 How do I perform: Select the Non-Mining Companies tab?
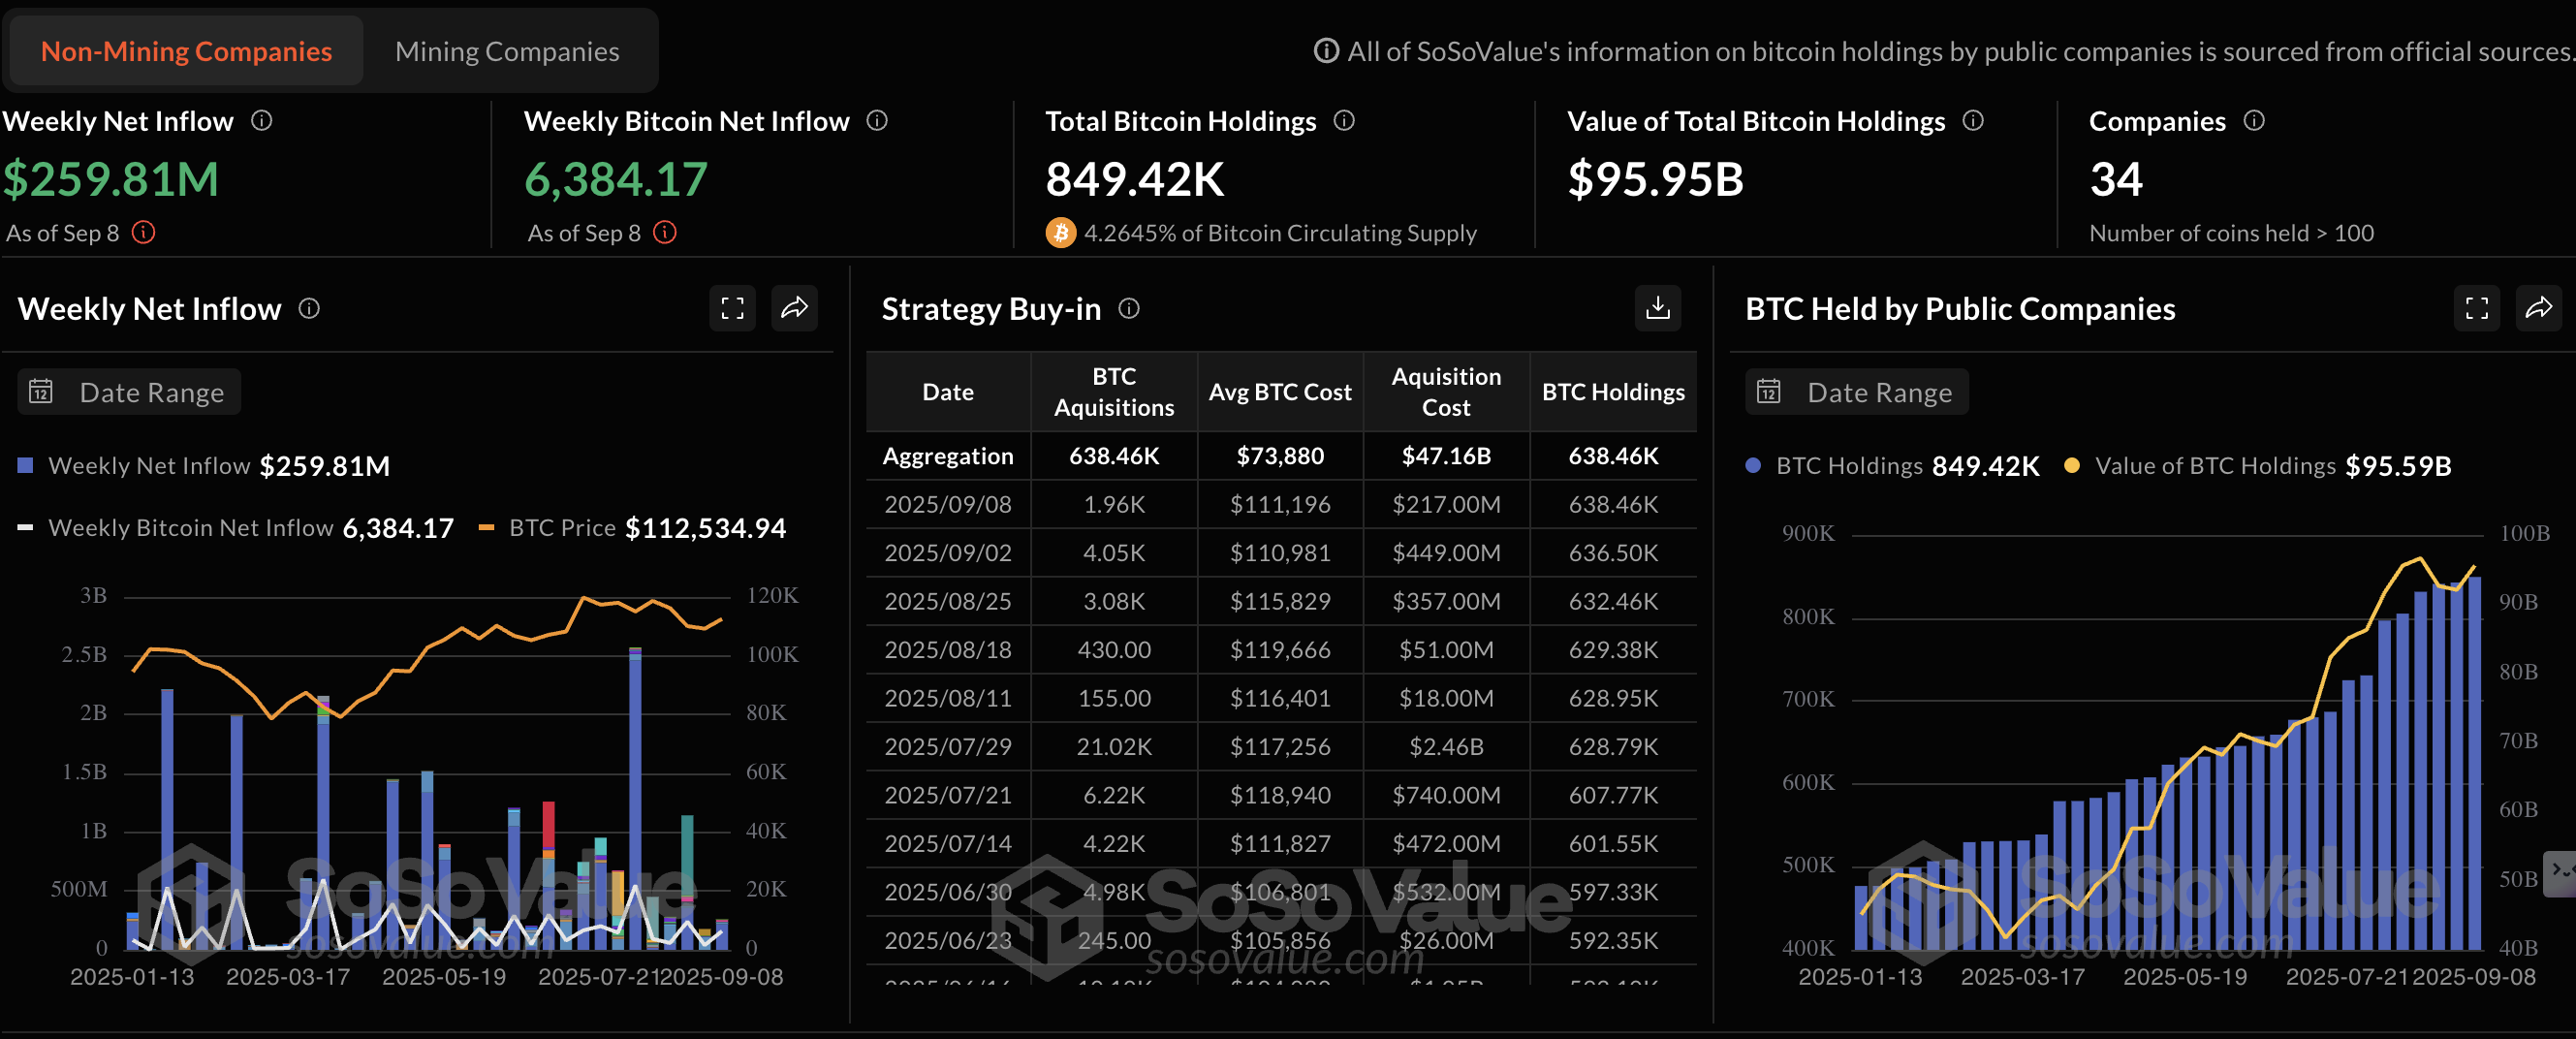pos(185,51)
